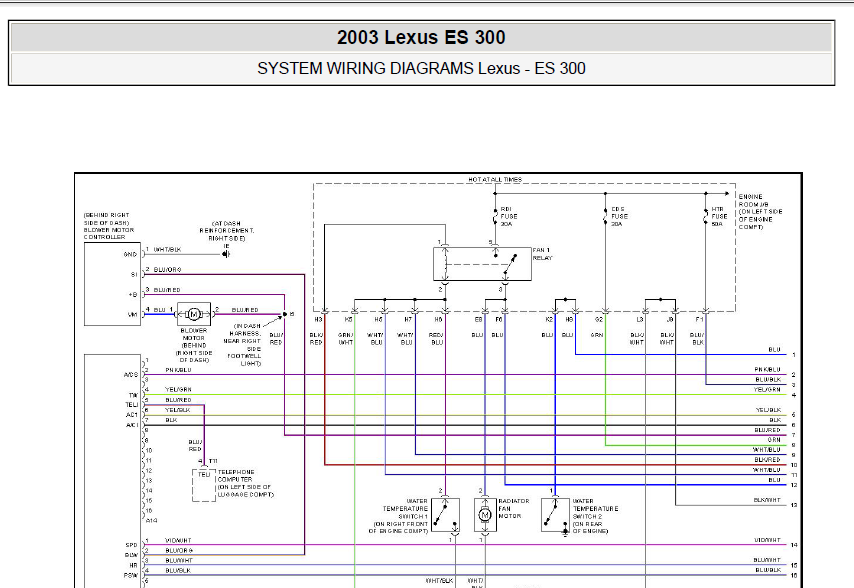The image size is (854, 588).
Task: Click the telephone computer TEL box
Action: pos(204,485)
